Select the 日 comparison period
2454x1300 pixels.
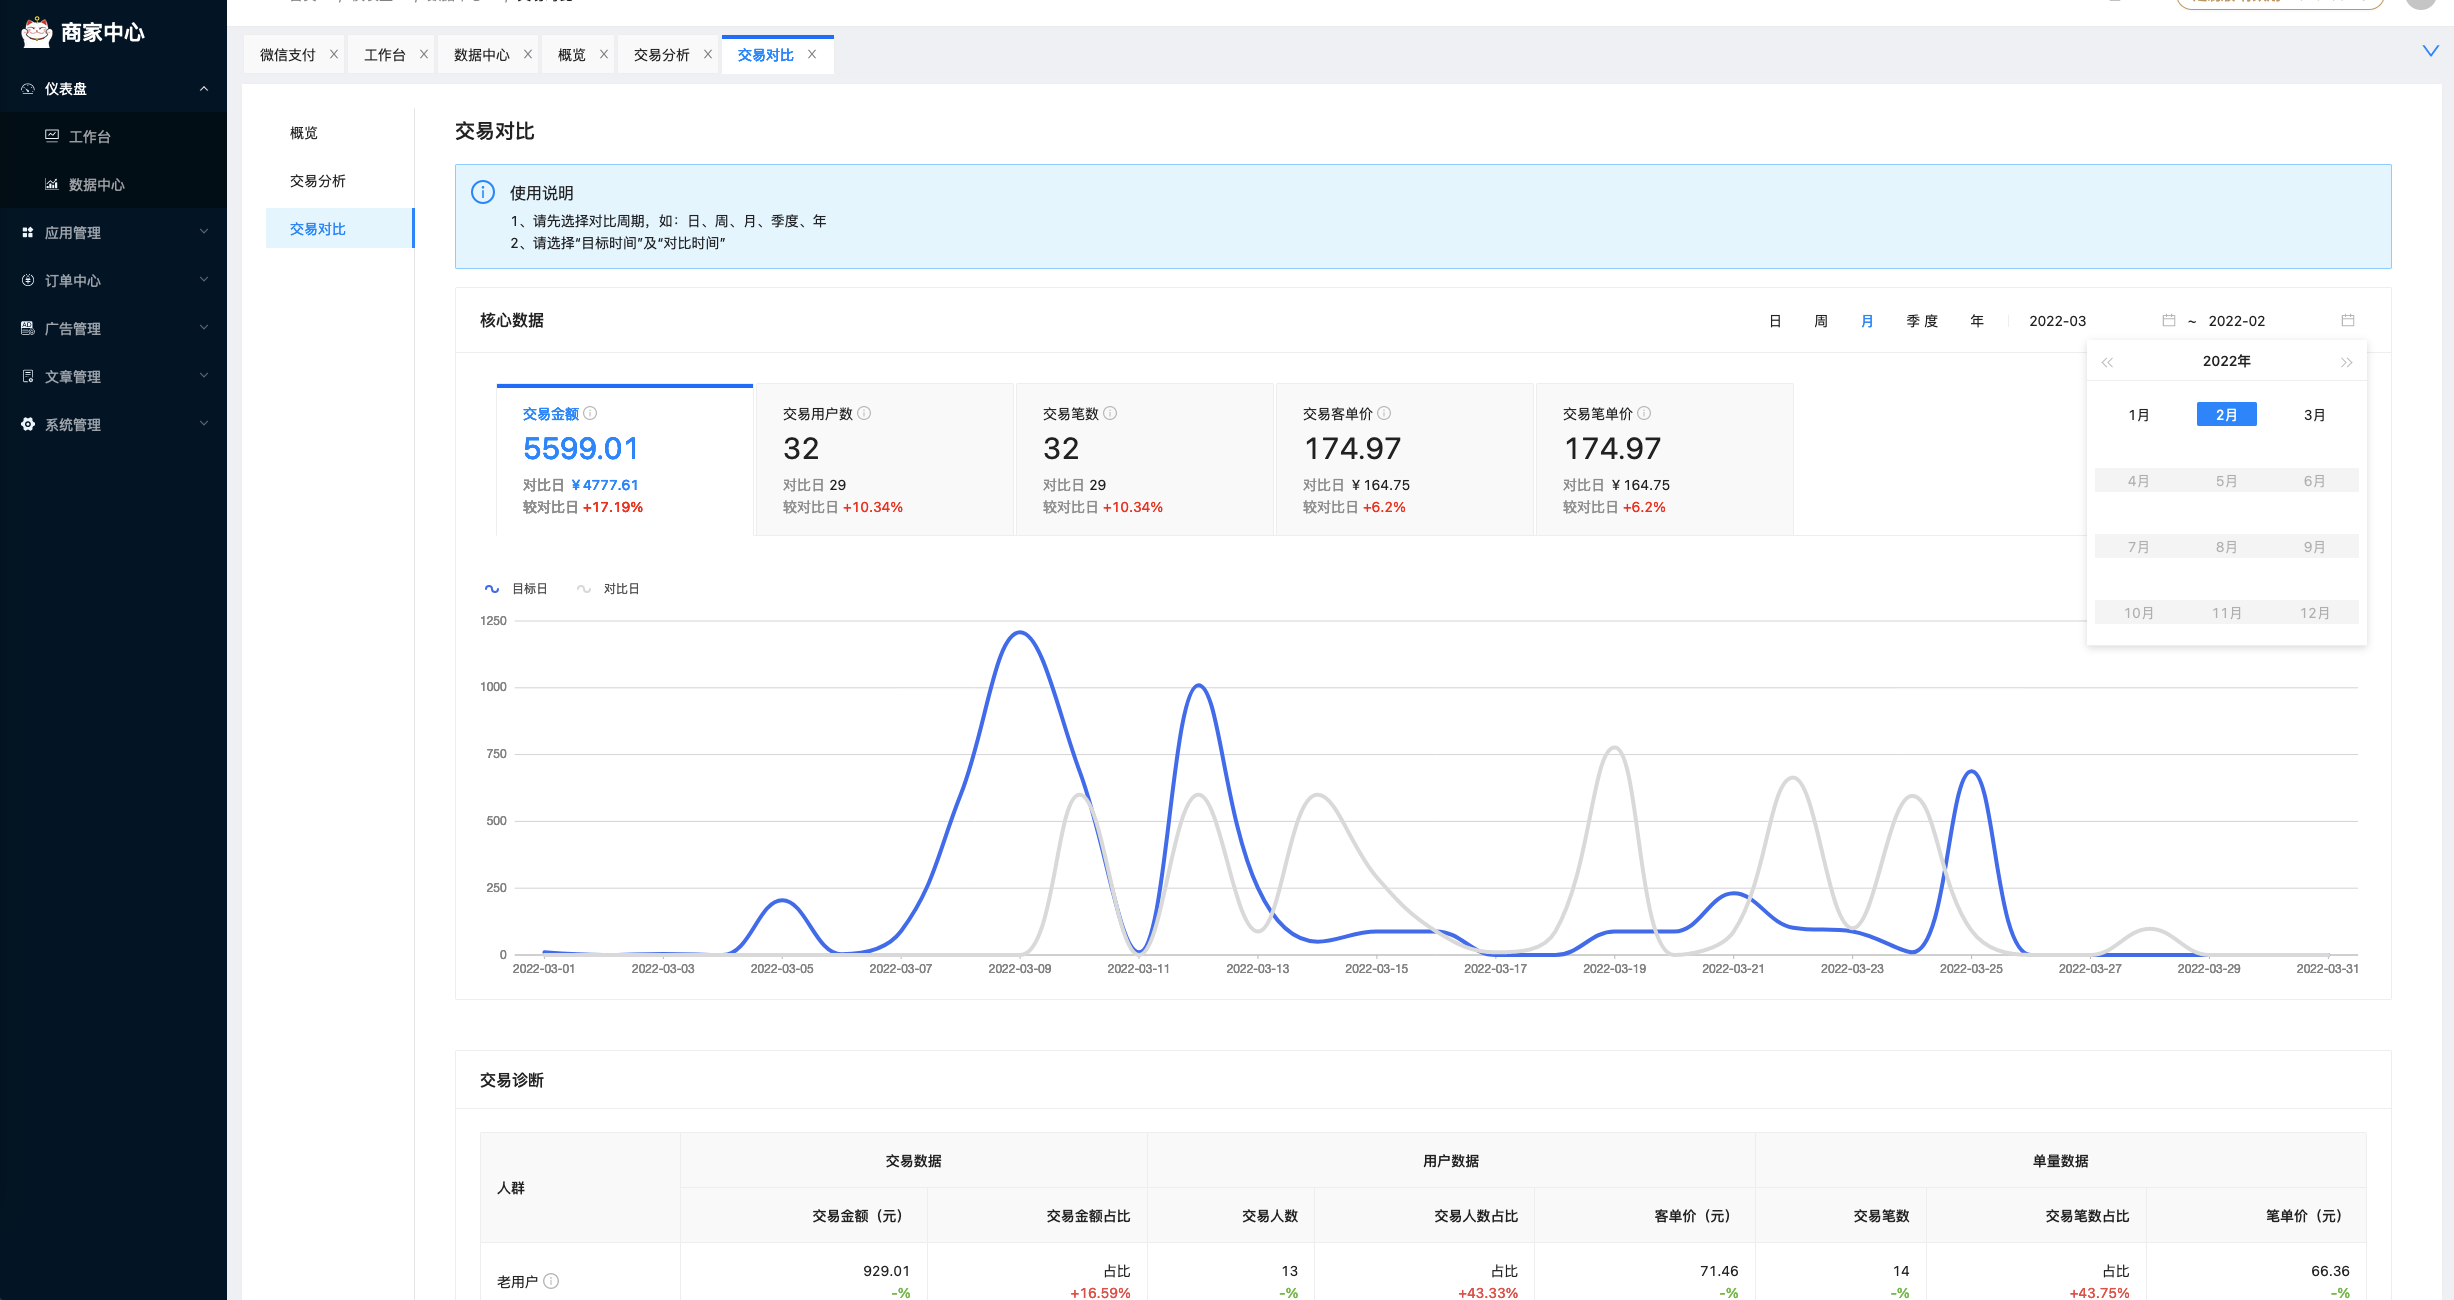(x=1775, y=321)
